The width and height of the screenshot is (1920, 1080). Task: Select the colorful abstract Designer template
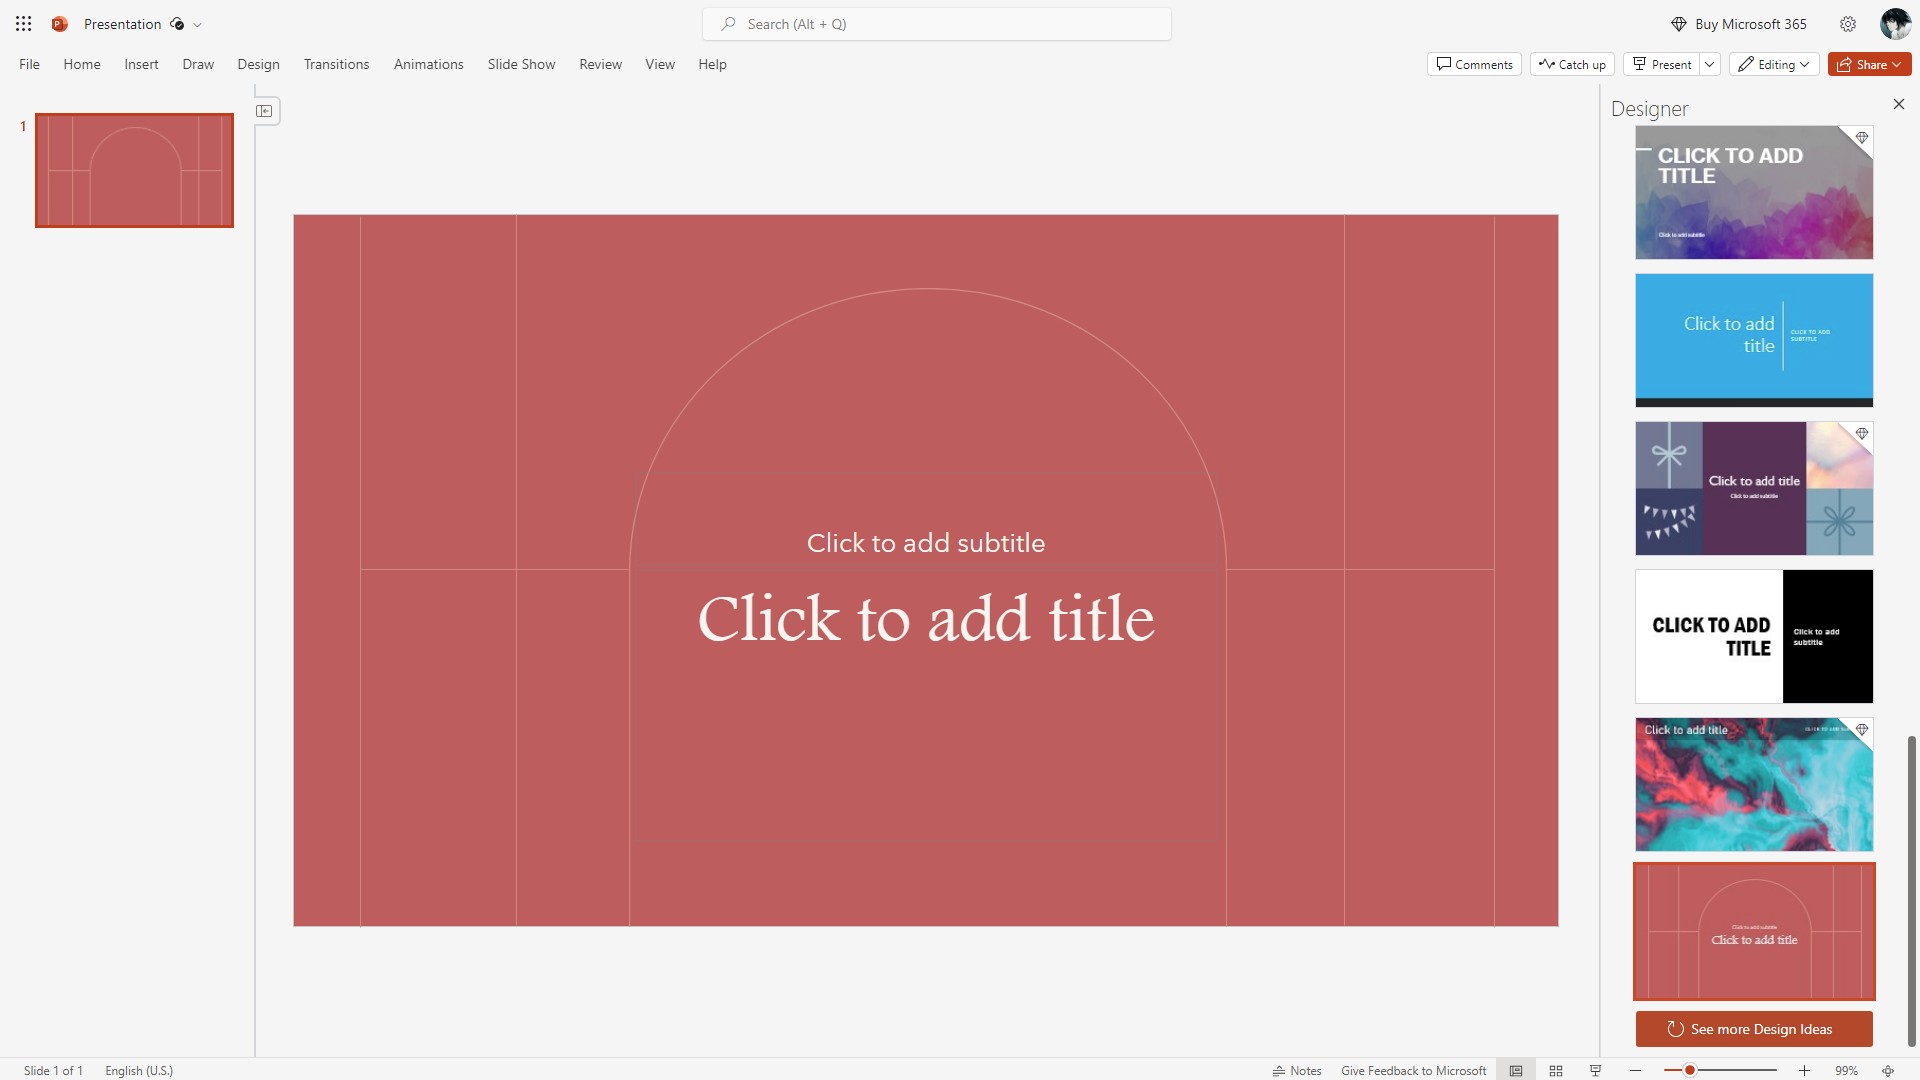[x=1754, y=783]
